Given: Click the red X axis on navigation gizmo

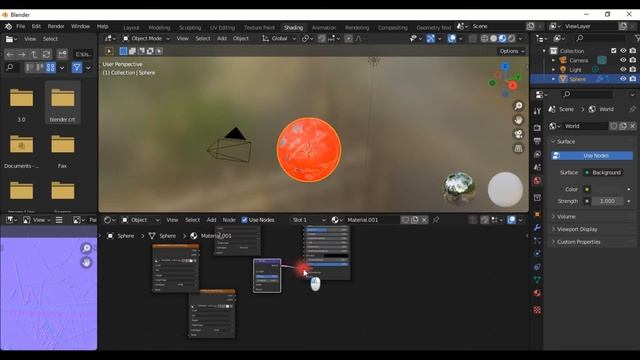Looking at the screenshot, I should pos(513,85).
